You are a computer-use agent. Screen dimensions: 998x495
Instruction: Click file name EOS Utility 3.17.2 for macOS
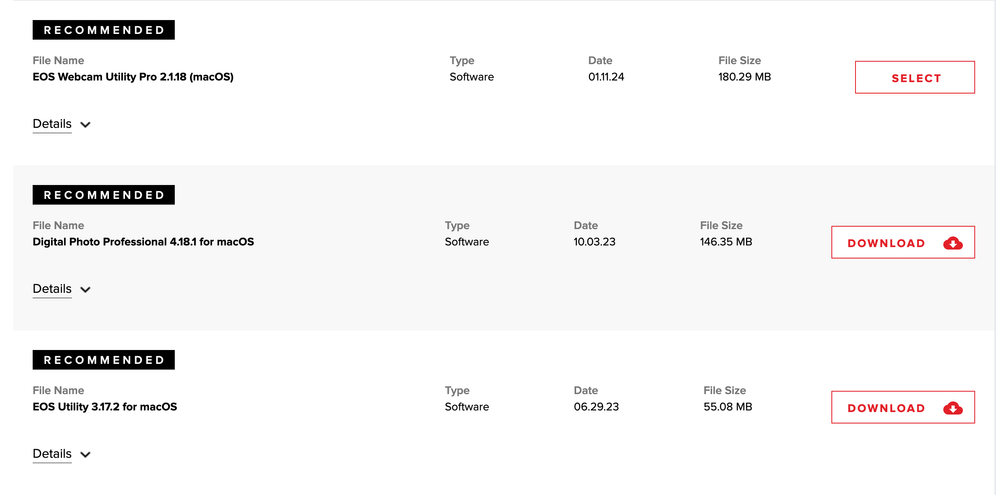coord(105,406)
